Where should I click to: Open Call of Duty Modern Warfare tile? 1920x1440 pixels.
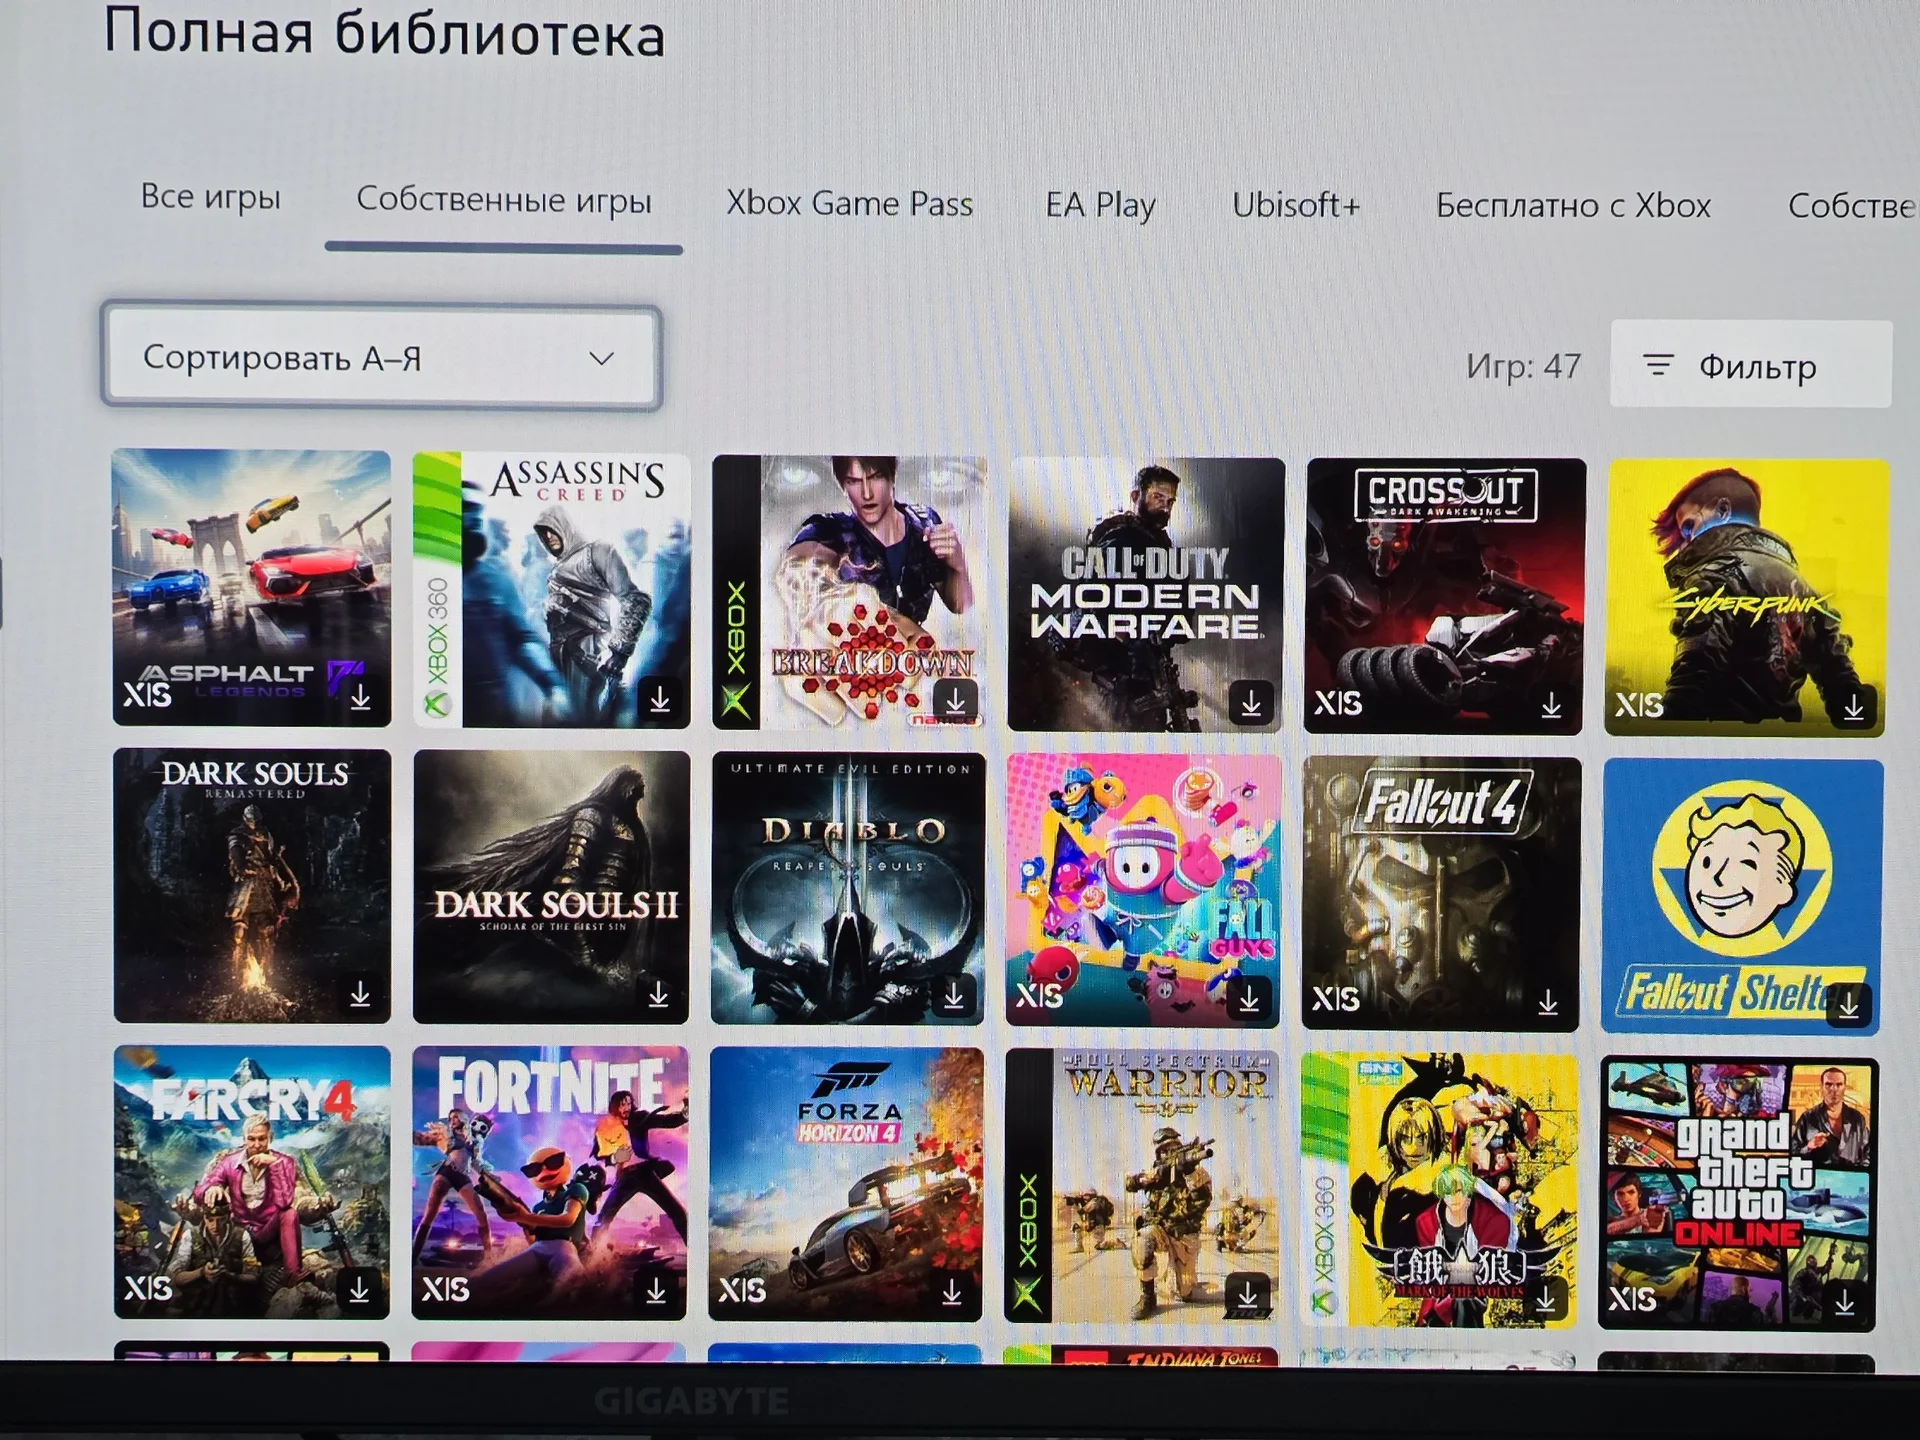(1146, 594)
